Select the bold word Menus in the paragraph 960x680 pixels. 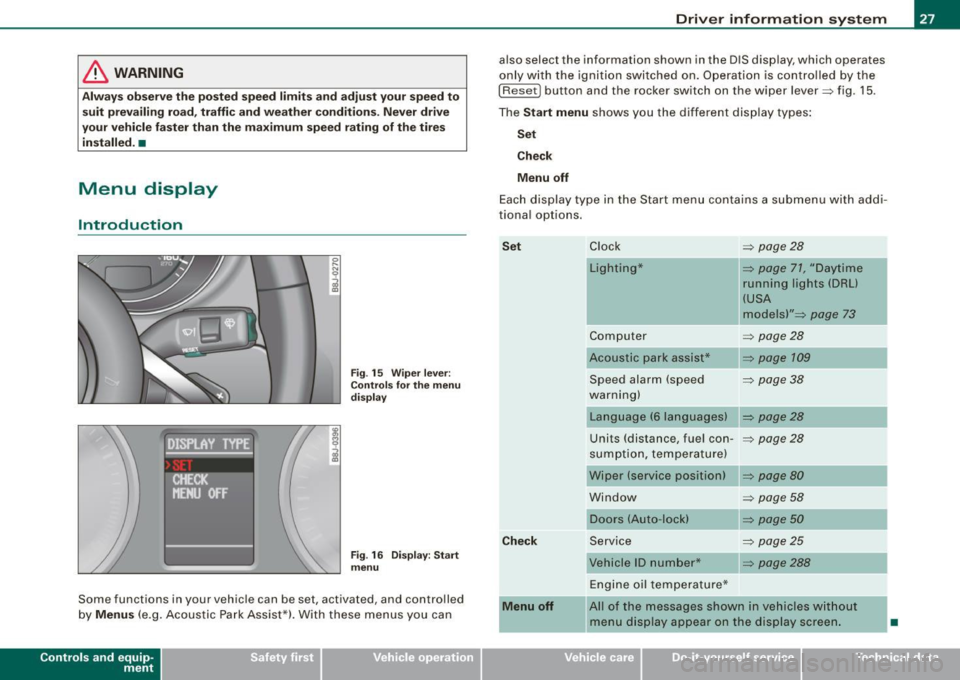115,615
